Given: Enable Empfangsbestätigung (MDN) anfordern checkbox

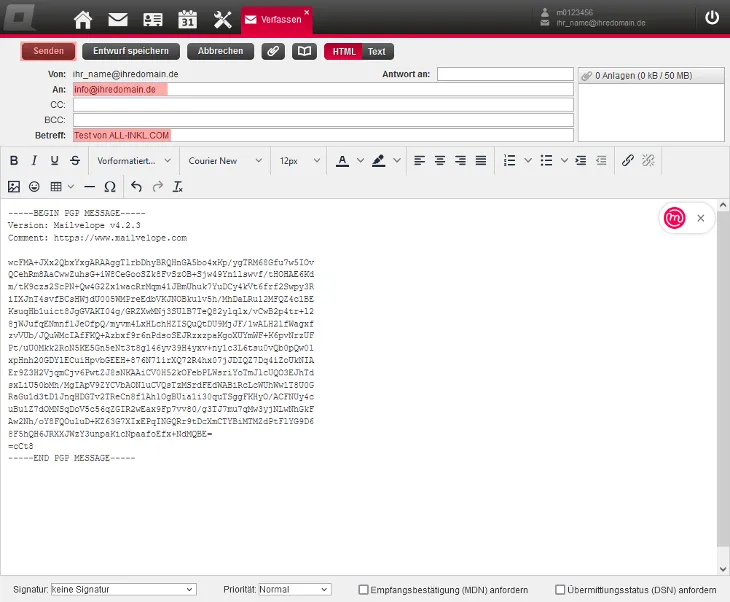Looking at the screenshot, I should click(x=363, y=590).
